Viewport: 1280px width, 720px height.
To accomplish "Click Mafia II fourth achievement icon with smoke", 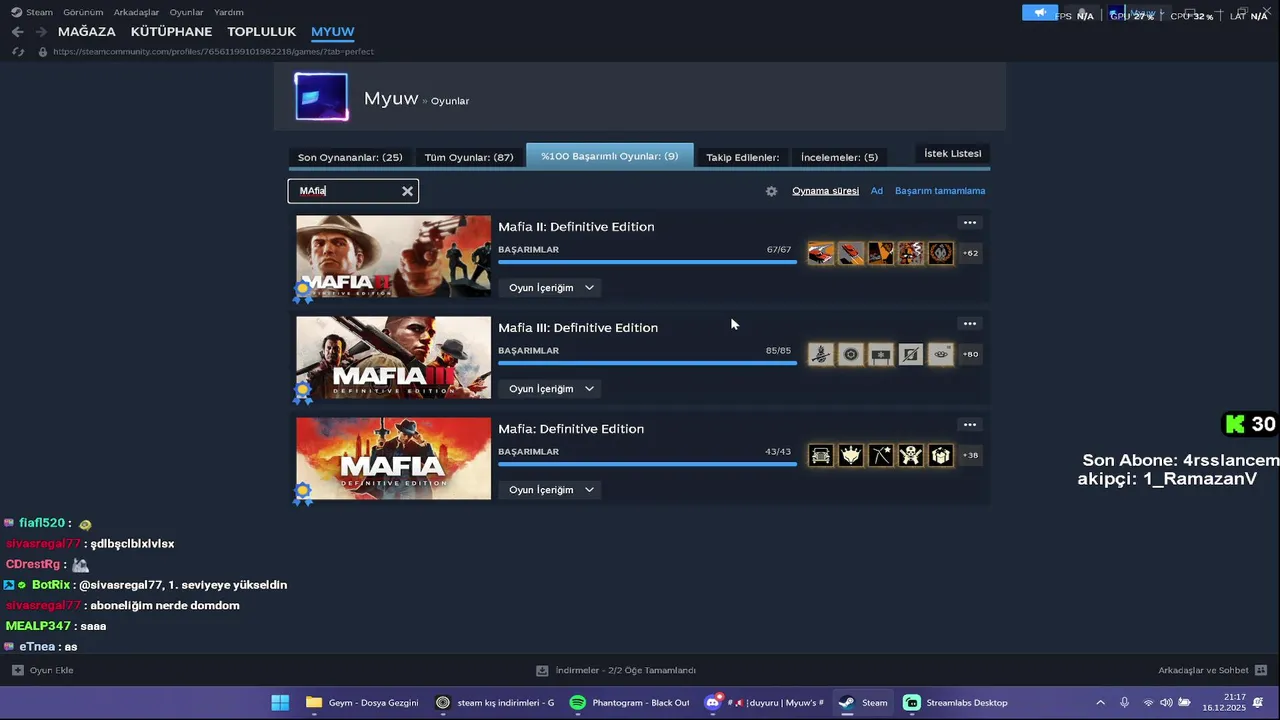I will click(911, 253).
